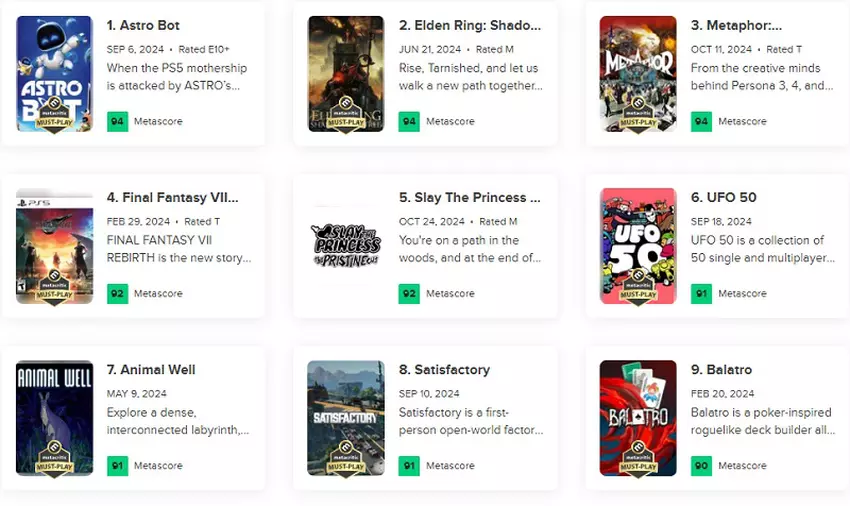Click the Satisfactory 91 Metascore badge
850x506 pixels.
(x=409, y=465)
